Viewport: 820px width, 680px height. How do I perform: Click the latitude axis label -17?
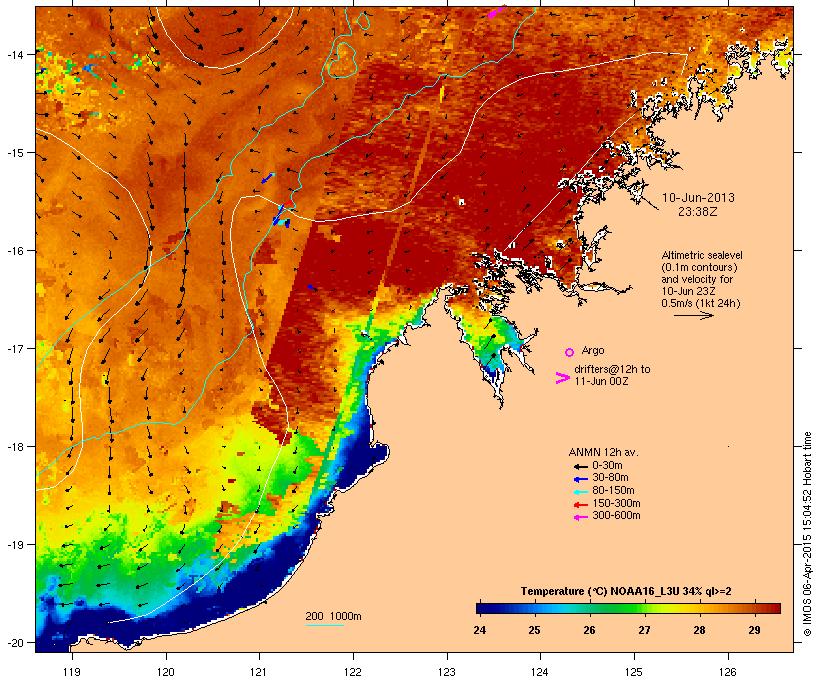click(14, 348)
